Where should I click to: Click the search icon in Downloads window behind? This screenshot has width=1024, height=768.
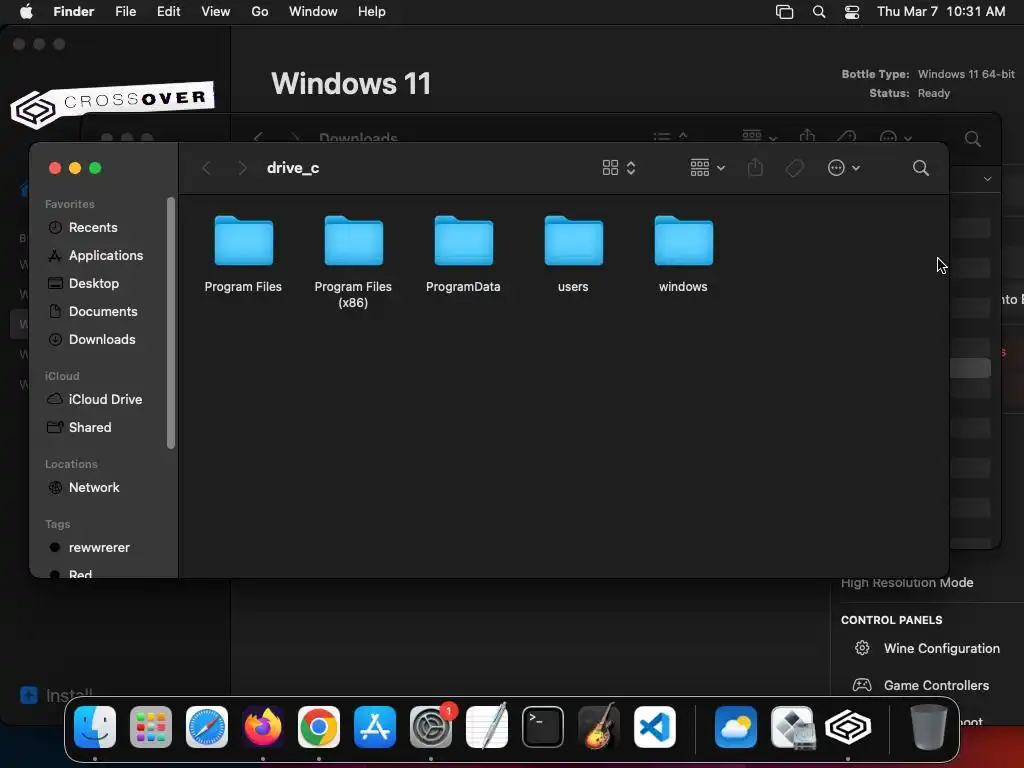[x=972, y=138]
